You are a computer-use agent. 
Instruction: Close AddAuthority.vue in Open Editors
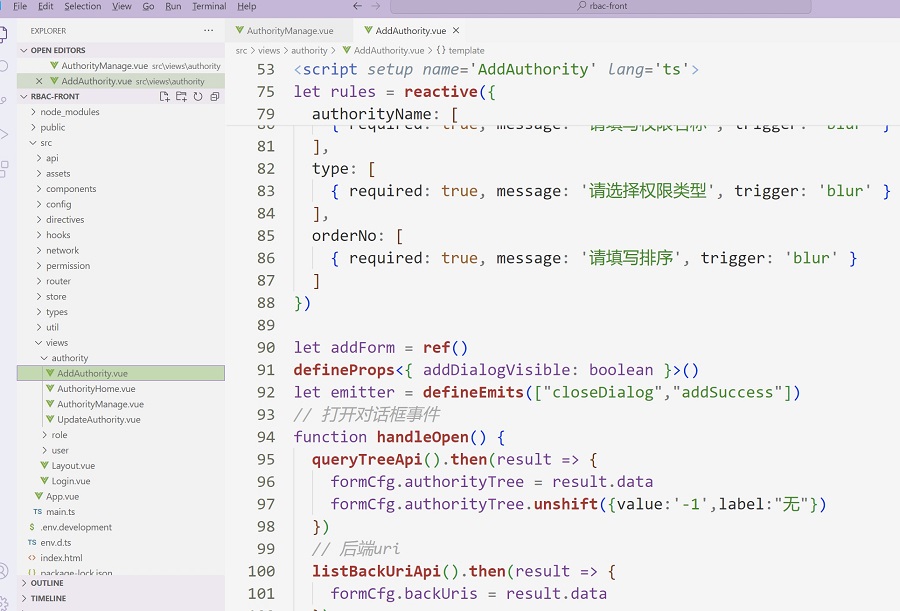point(39,81)
